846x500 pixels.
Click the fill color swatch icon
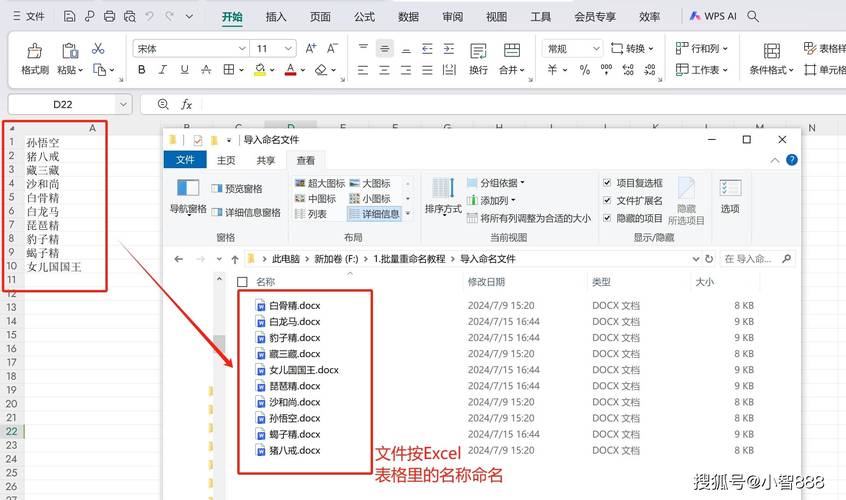(260, 70)
